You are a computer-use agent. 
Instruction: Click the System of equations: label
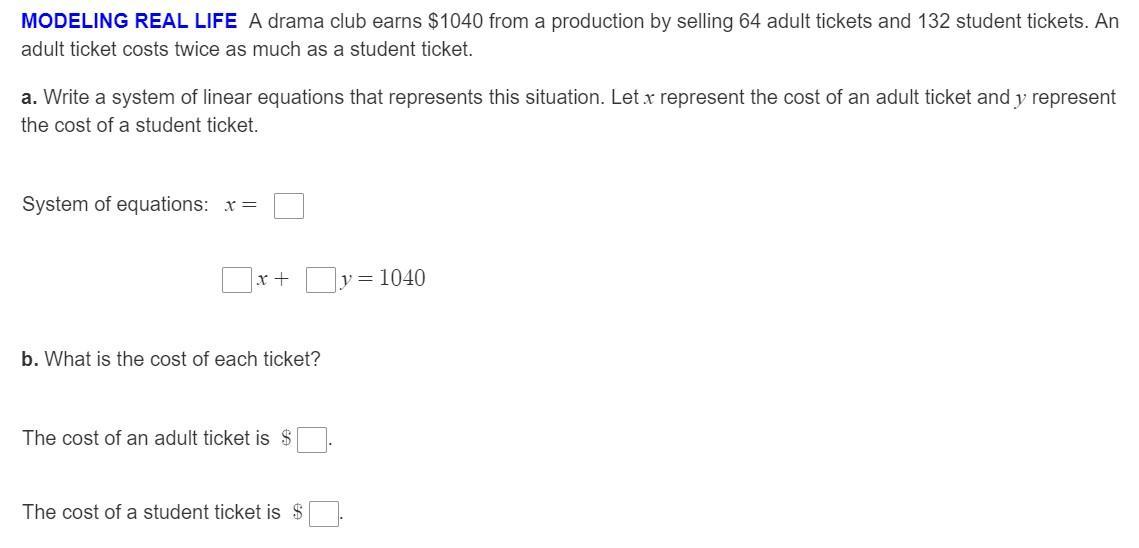pyautogui.click(x=115, y=205)
